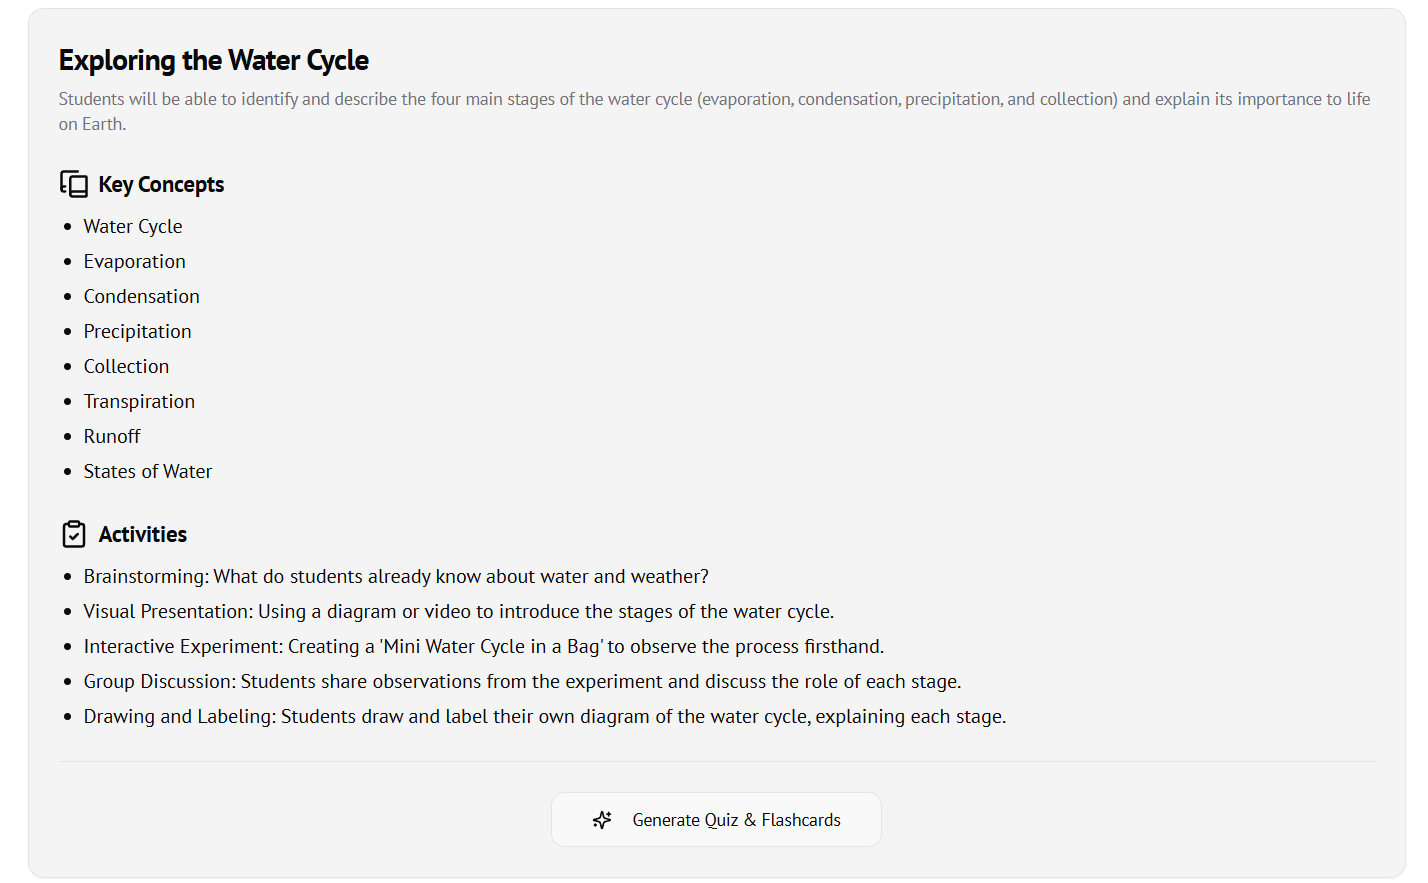The image size is (1428, 883).
Task: Choose the Evaporation list item
Action: pos(135,262)
